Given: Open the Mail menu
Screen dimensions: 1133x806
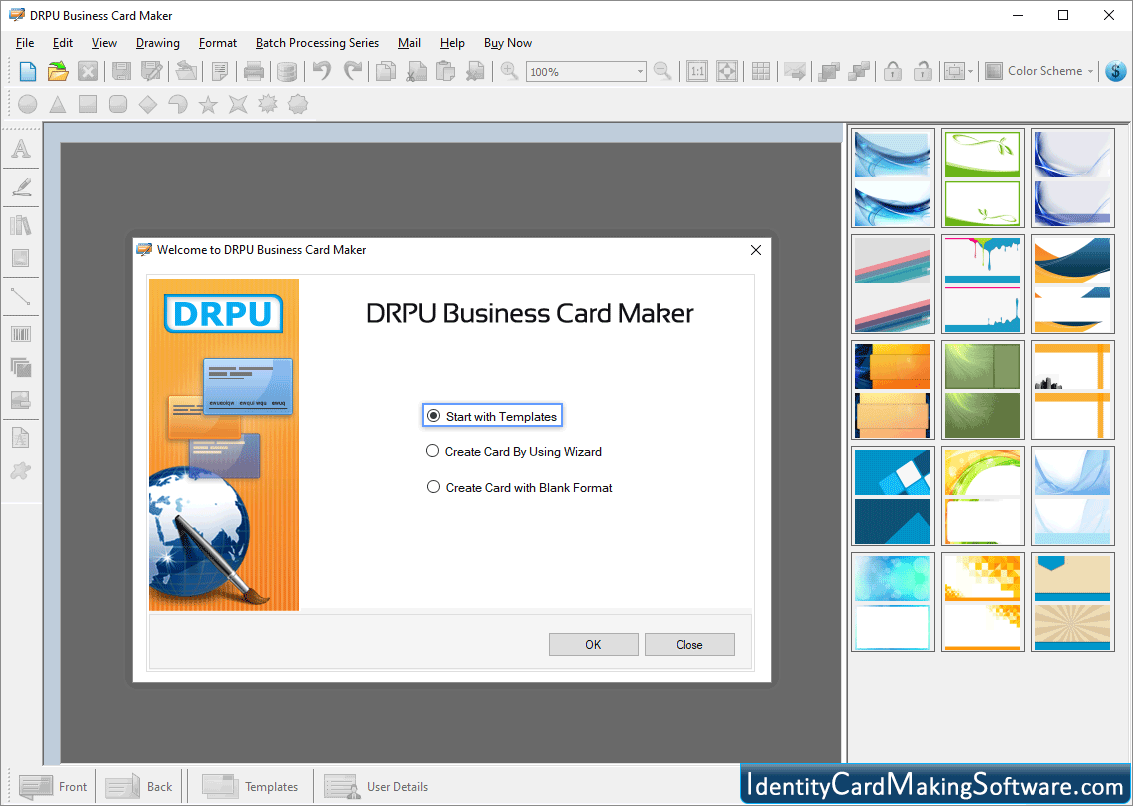Looking at the screenshot, I should [x=409, y=43].
